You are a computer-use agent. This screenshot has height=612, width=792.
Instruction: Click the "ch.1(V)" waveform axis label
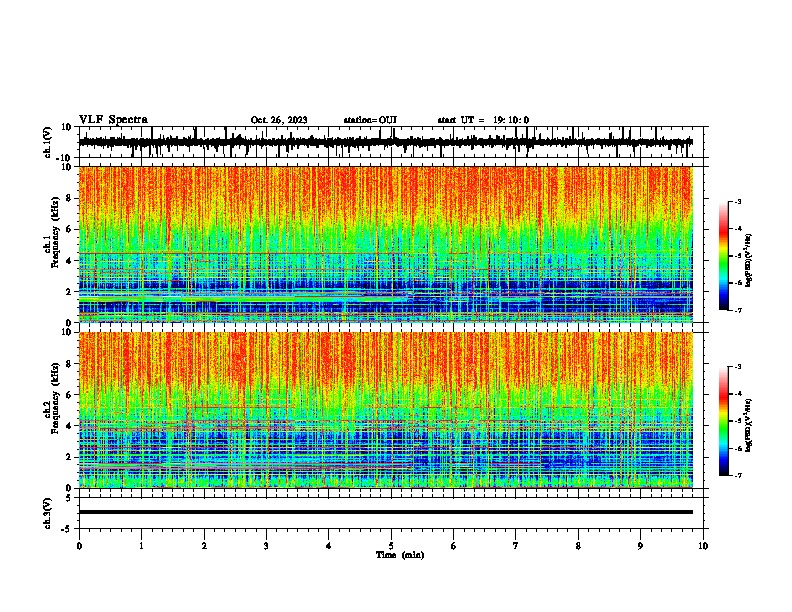pyautogui.click(x=48, y=142)
